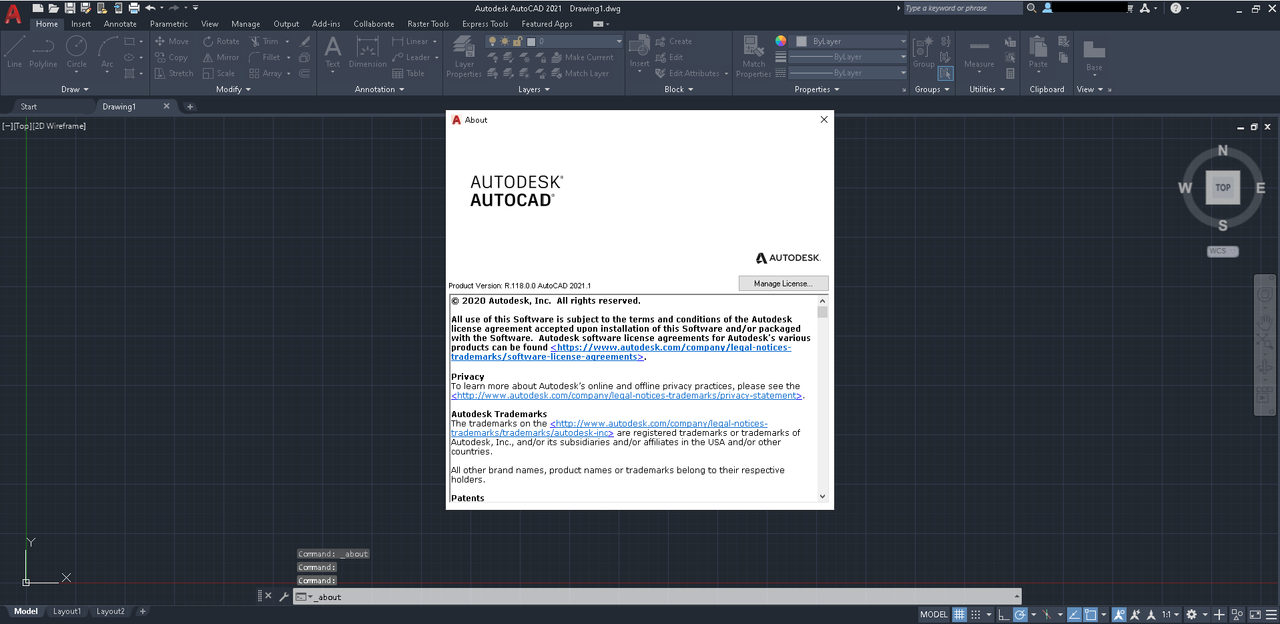Click the Scale tool
Viewport: 1280px width, 624px height.
(219, 73)
